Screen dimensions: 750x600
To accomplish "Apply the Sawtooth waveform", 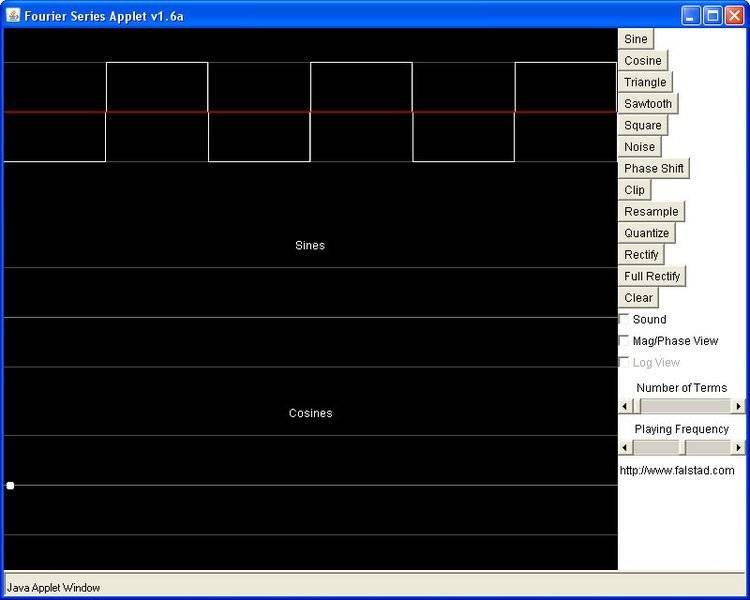I will 648,103.
